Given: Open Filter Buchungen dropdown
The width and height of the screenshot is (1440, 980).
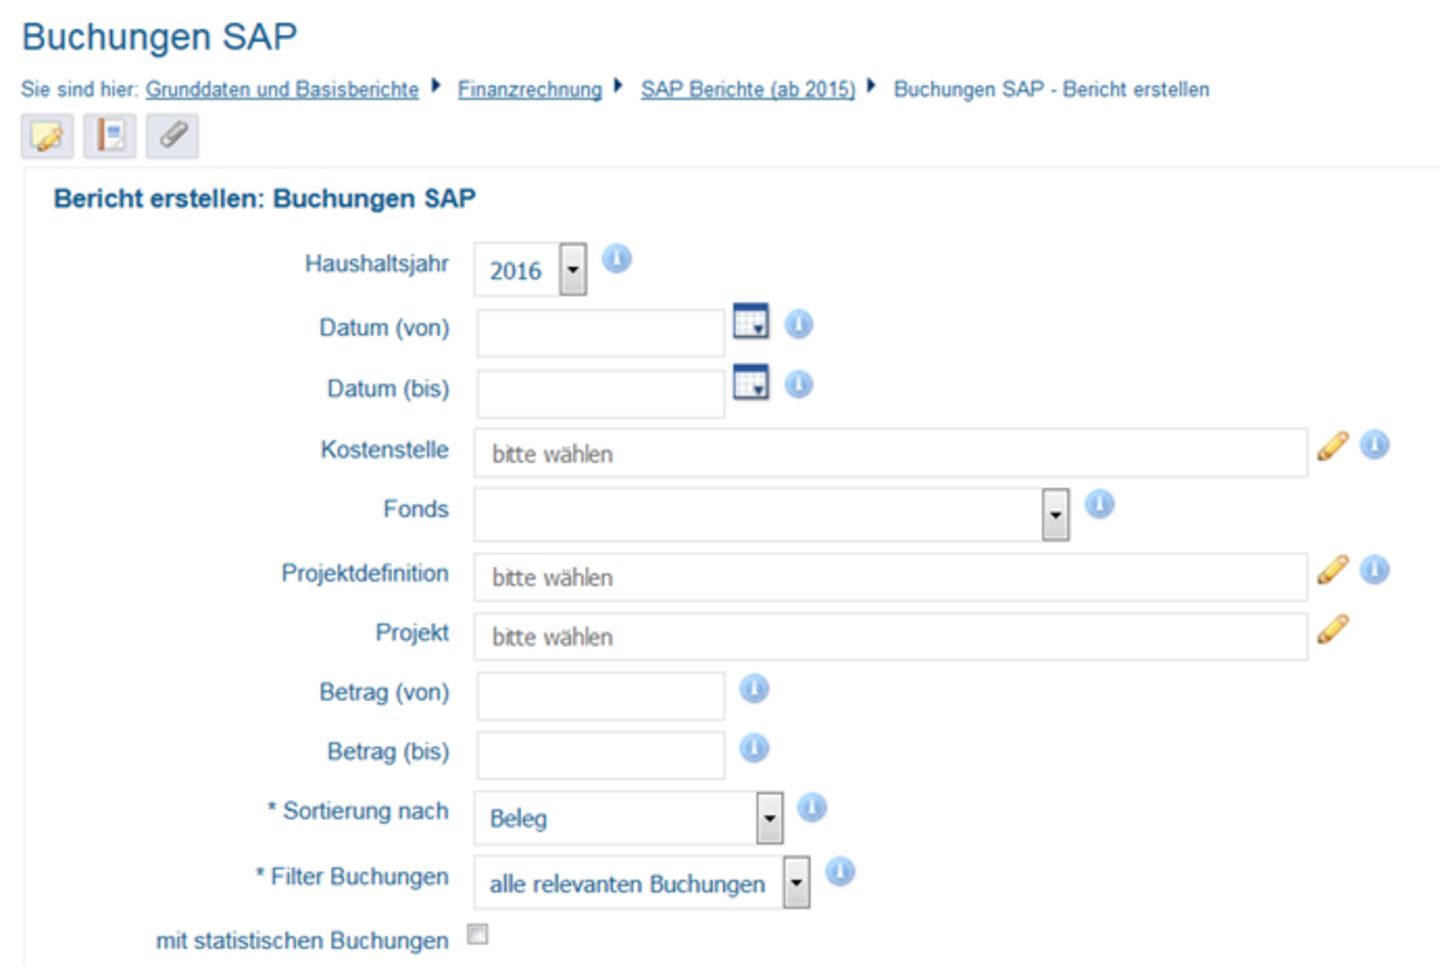Looking at the screenshot, I should click(x=642, y=883).
